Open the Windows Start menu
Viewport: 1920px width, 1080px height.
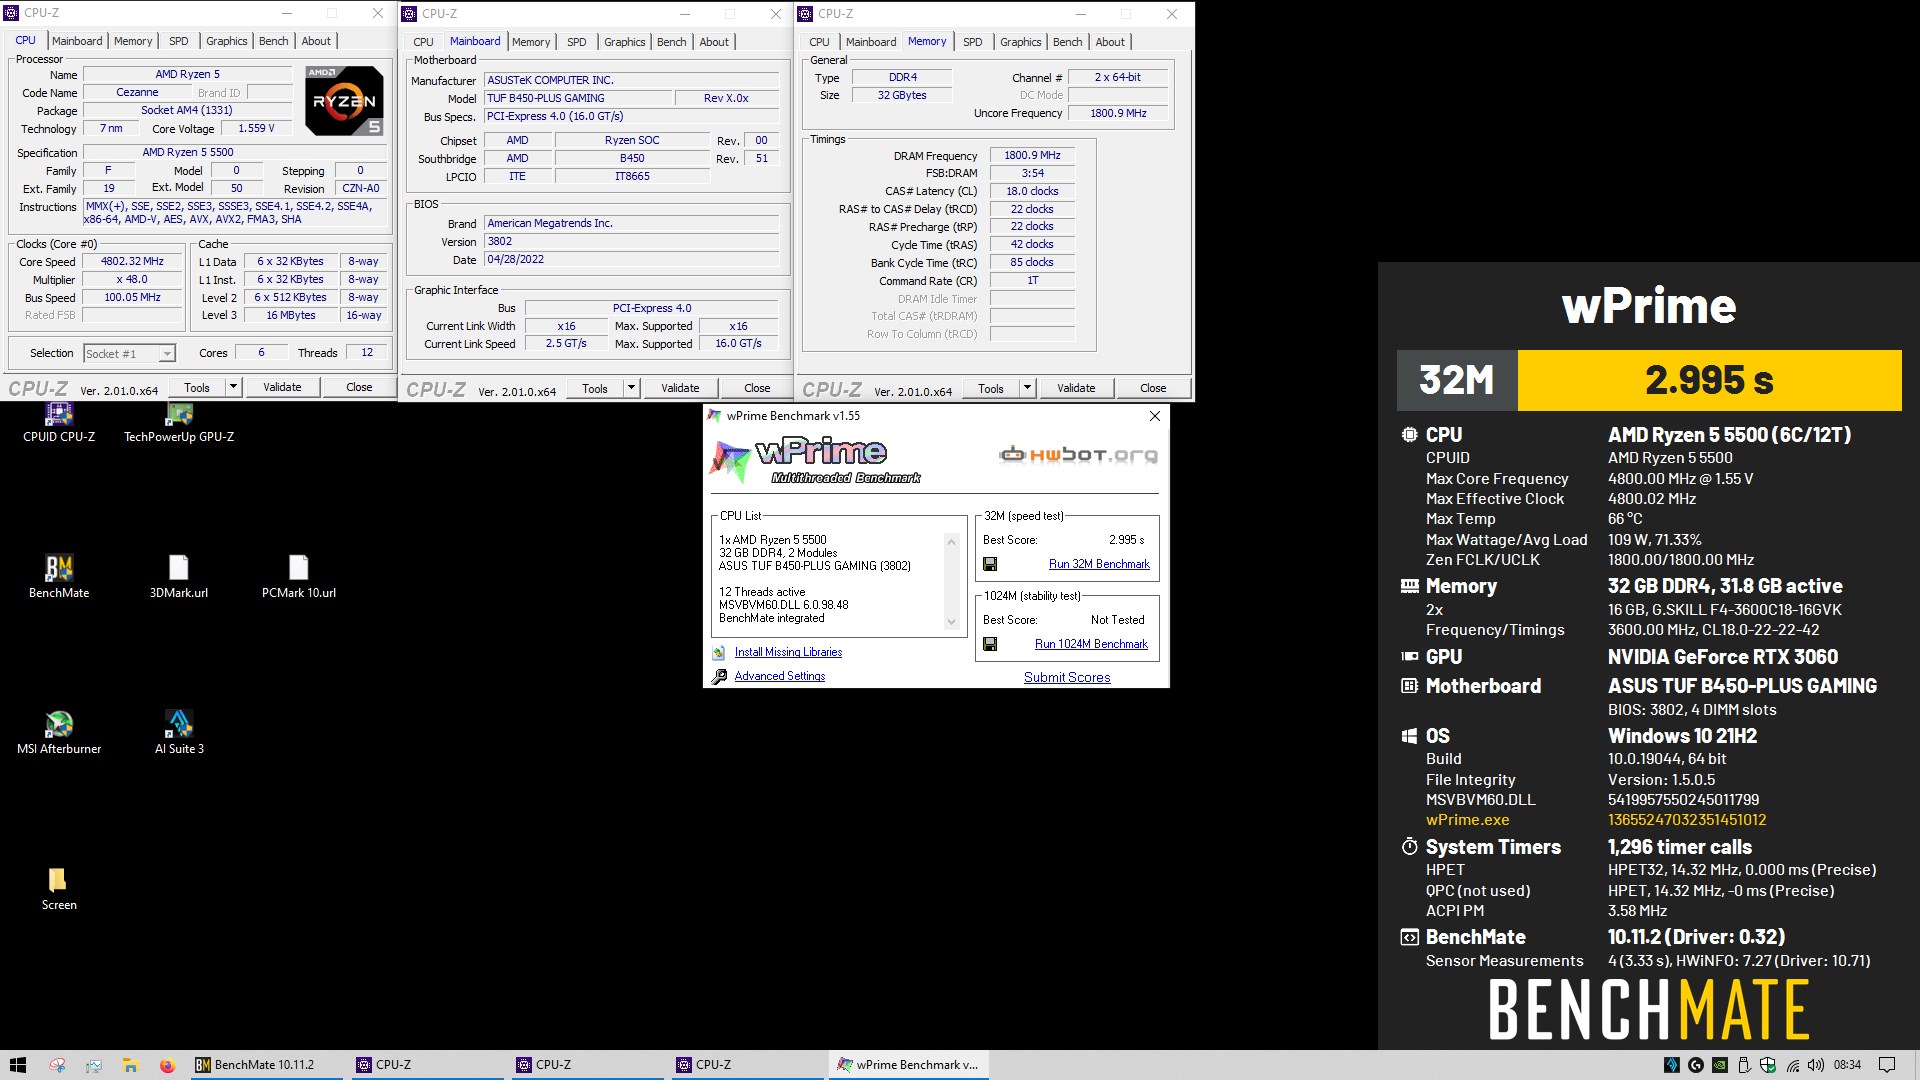pyautogui.click(x=17, y=1065)
